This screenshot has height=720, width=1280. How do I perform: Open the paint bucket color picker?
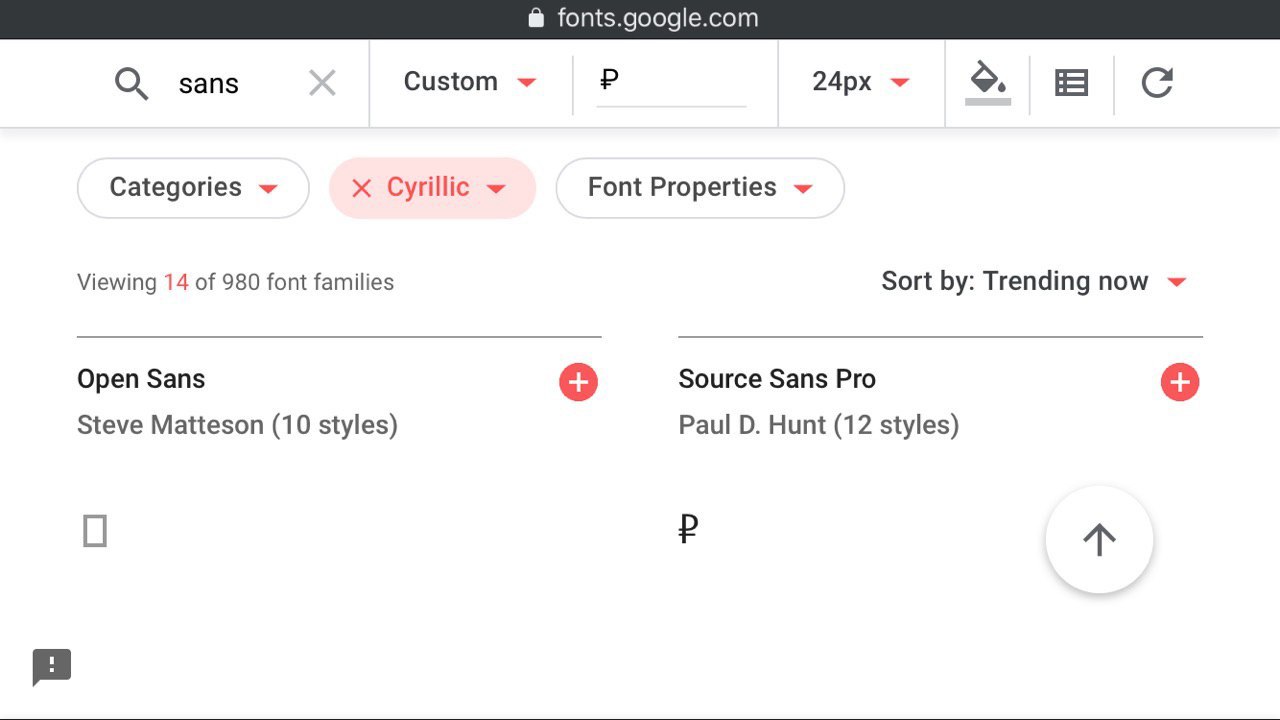[x=988, y=82]
